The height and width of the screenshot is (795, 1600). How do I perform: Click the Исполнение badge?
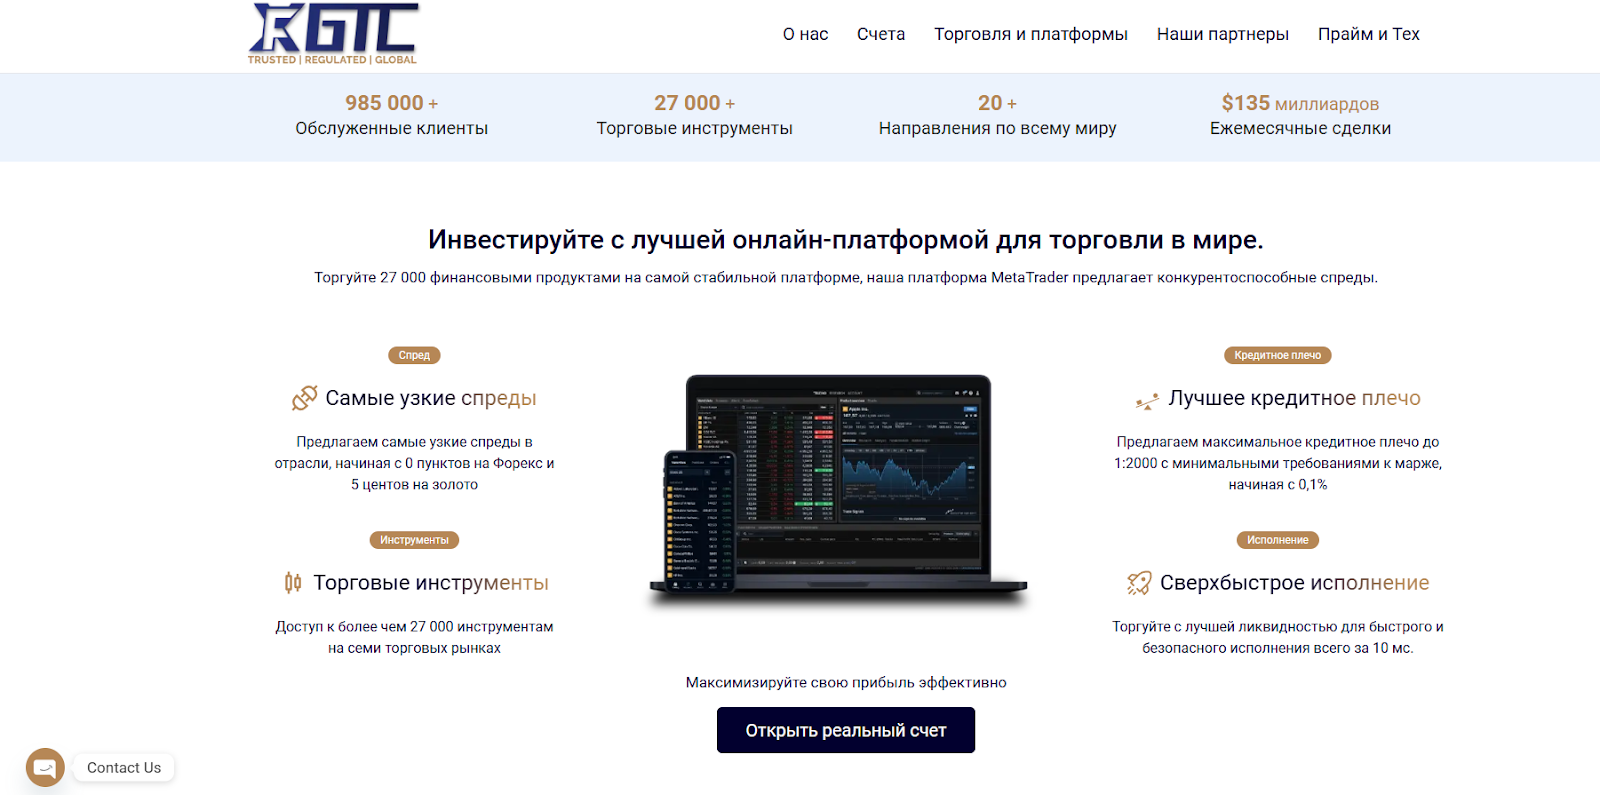coord(1278,540)
